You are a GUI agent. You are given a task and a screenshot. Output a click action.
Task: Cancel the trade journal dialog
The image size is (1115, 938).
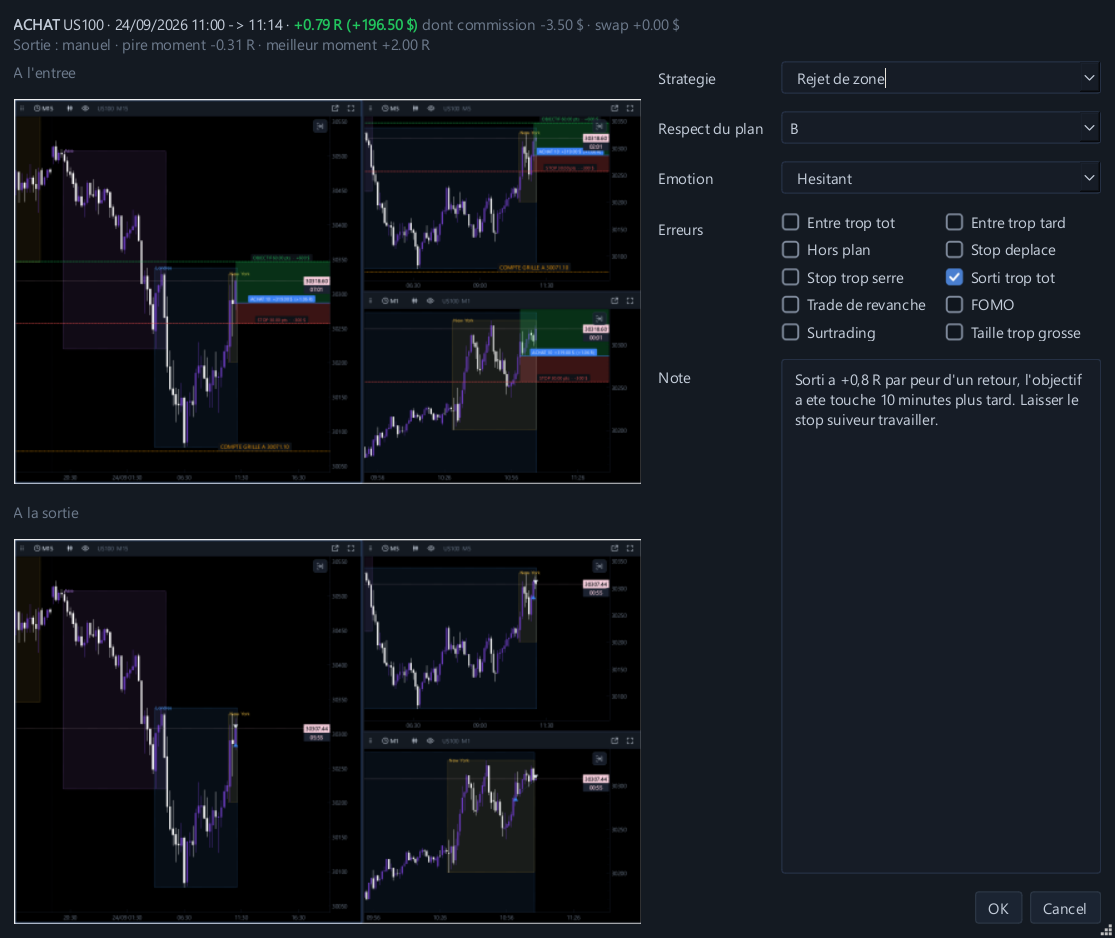(1064, 908)
